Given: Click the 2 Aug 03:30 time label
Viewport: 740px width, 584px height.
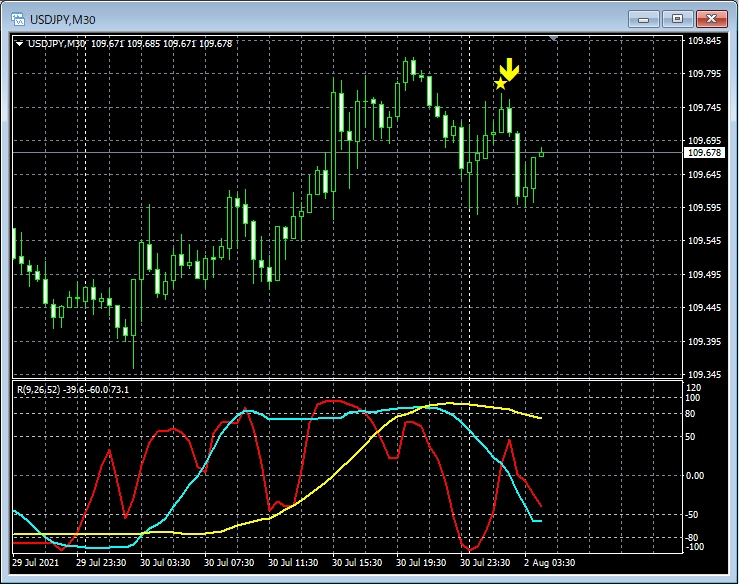Looking at the screenshot, I should [x=549, y=562].
